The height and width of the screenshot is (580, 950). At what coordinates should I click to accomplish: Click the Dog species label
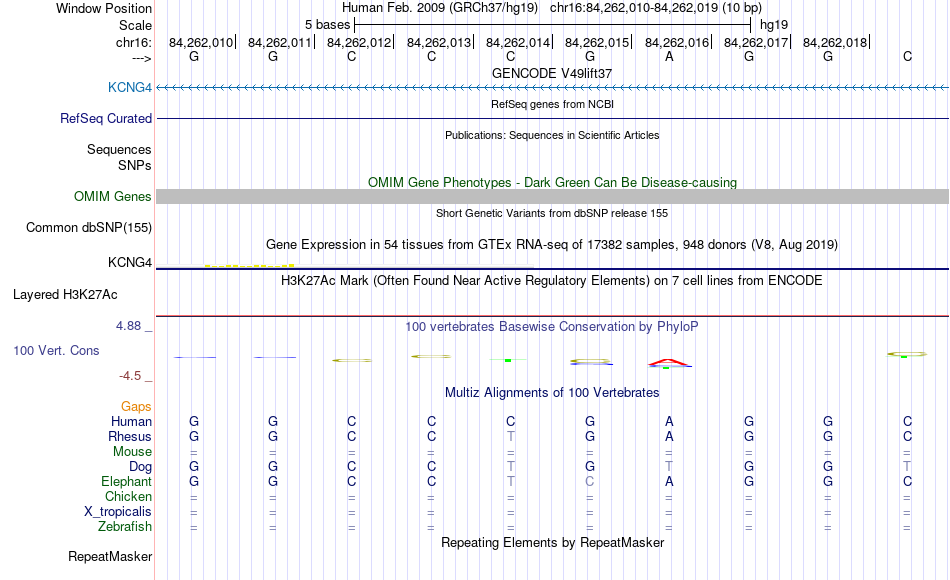click(x=141, y=467)
